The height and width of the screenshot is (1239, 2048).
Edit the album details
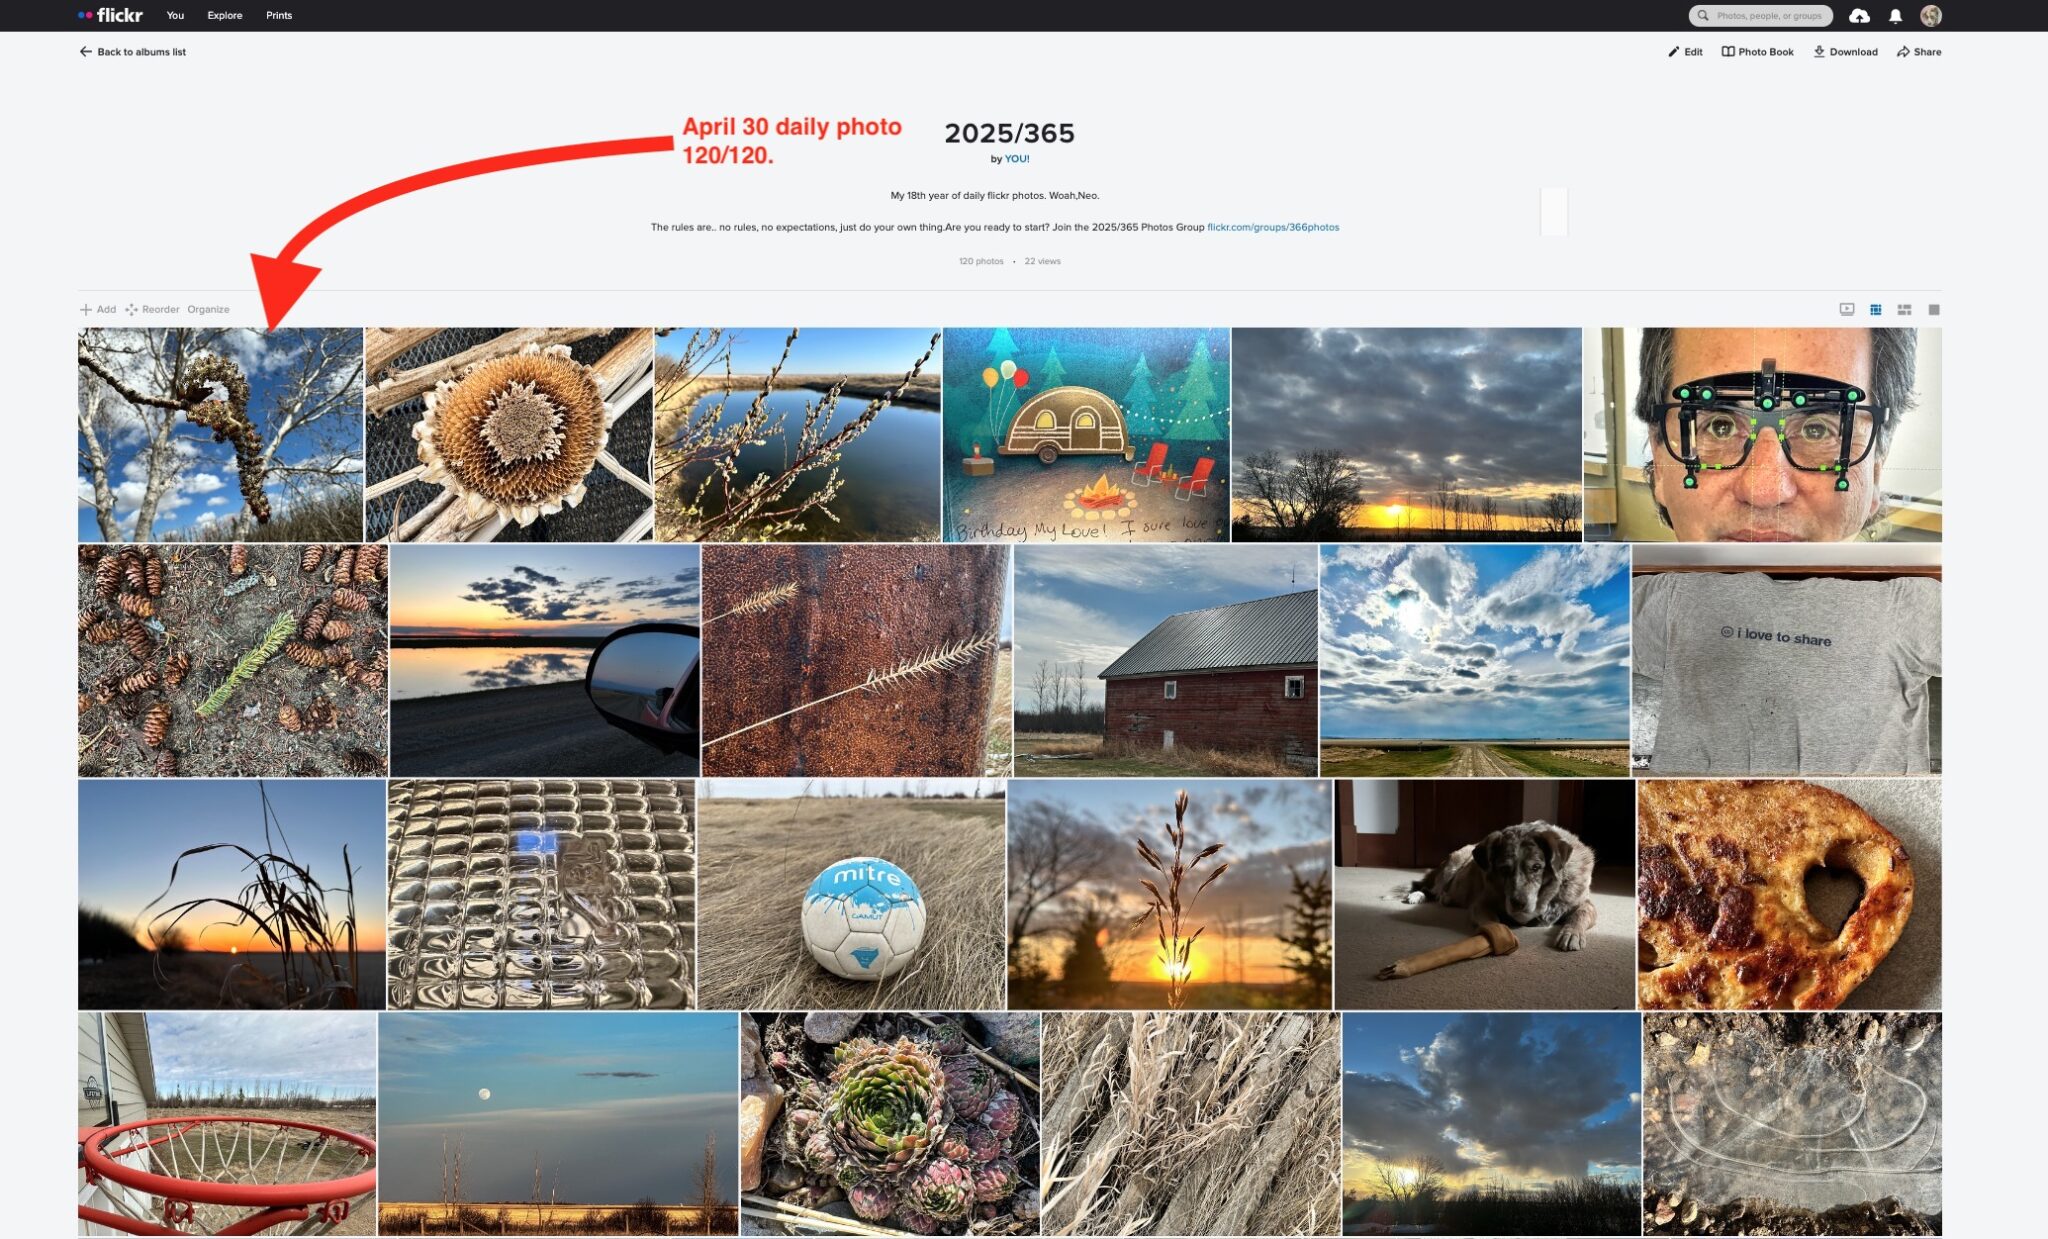tap(1685, 52)
